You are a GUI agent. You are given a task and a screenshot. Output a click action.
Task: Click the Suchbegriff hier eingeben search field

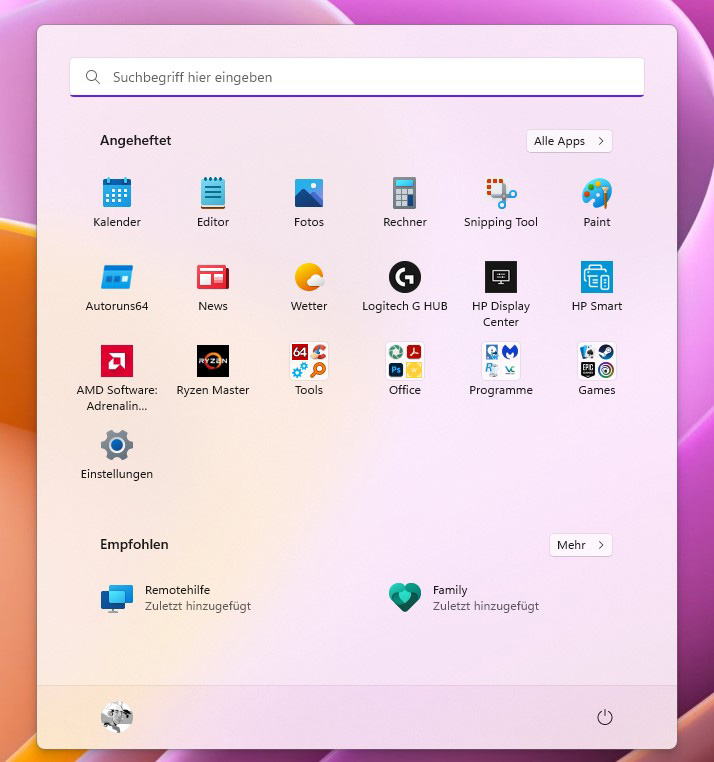357,77
